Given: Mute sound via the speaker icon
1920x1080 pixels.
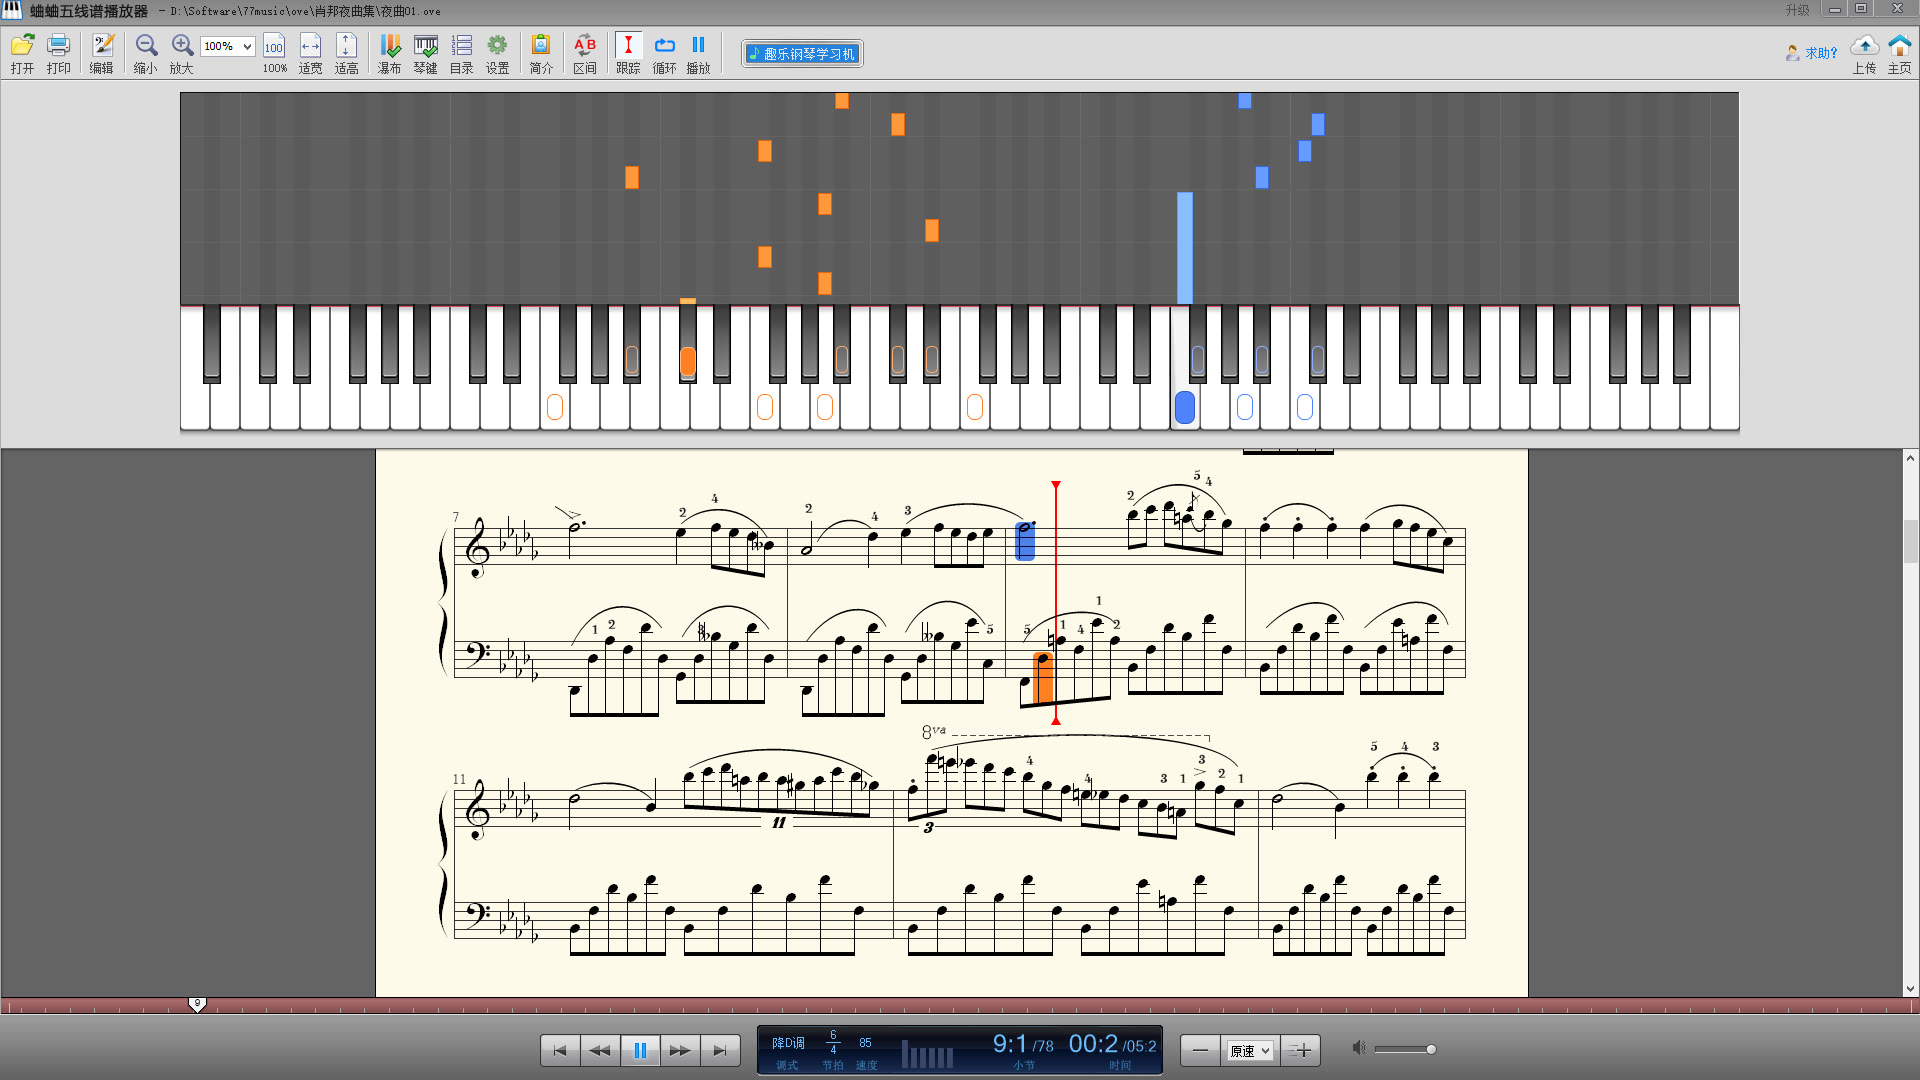Looking at the screenshot, I should [x=1359, y=1048].
